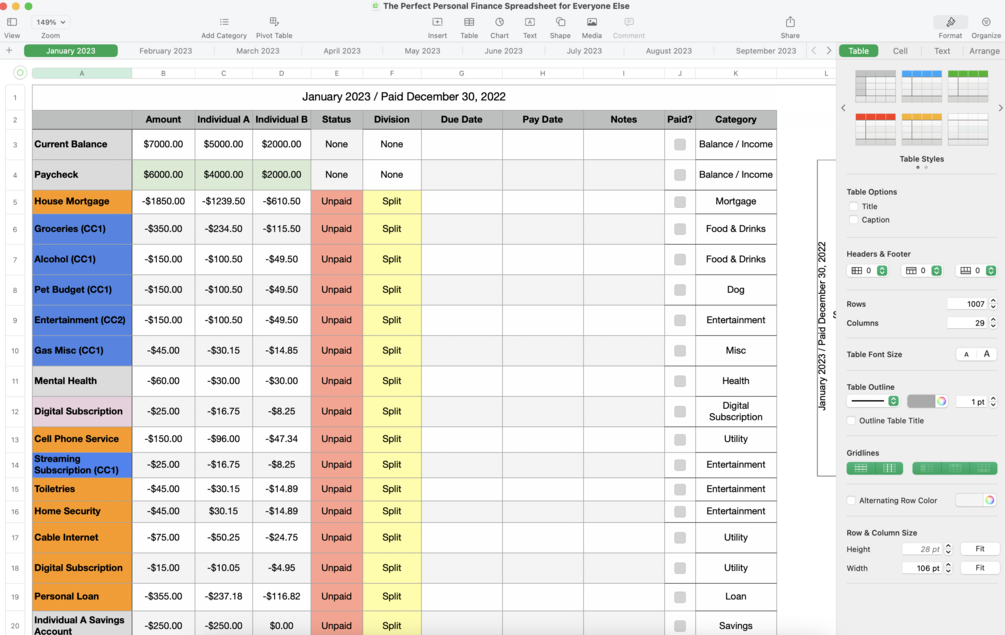The image size is (1005, 635).
Task: Enable Outline Table Title checkbox
Action: [x=851, y=421]
